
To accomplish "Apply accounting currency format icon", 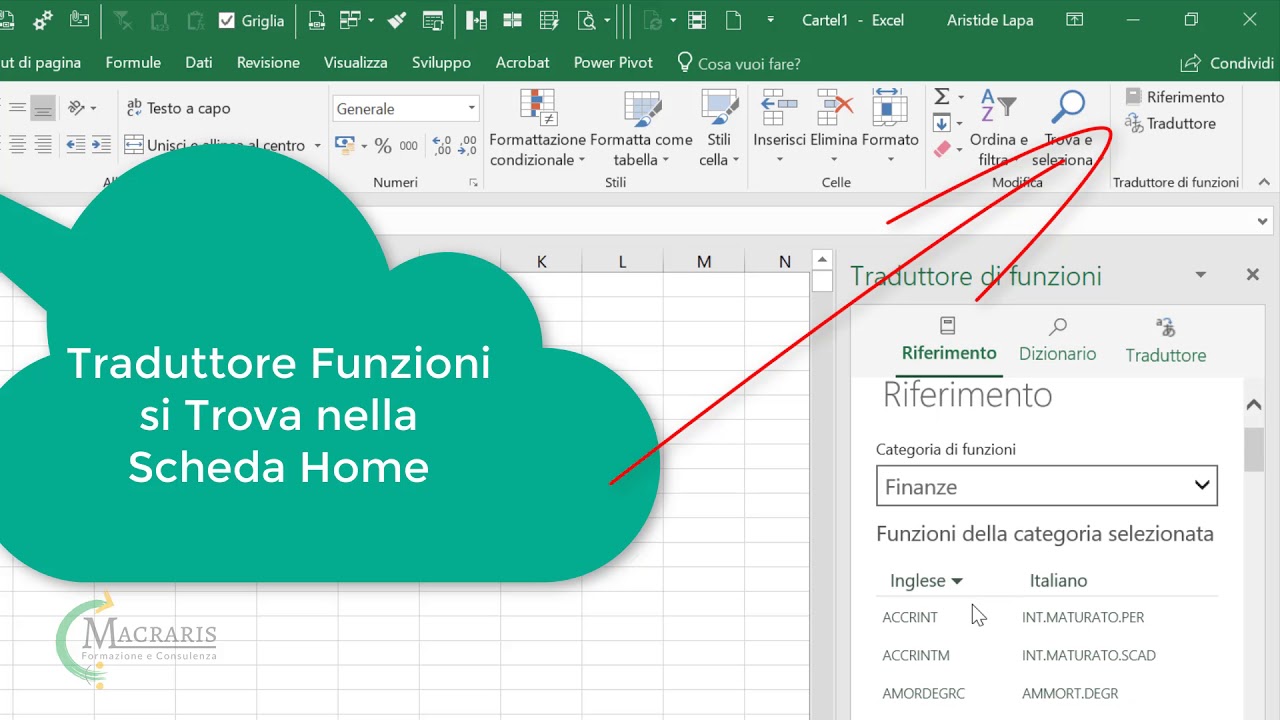I will (344, 145).
